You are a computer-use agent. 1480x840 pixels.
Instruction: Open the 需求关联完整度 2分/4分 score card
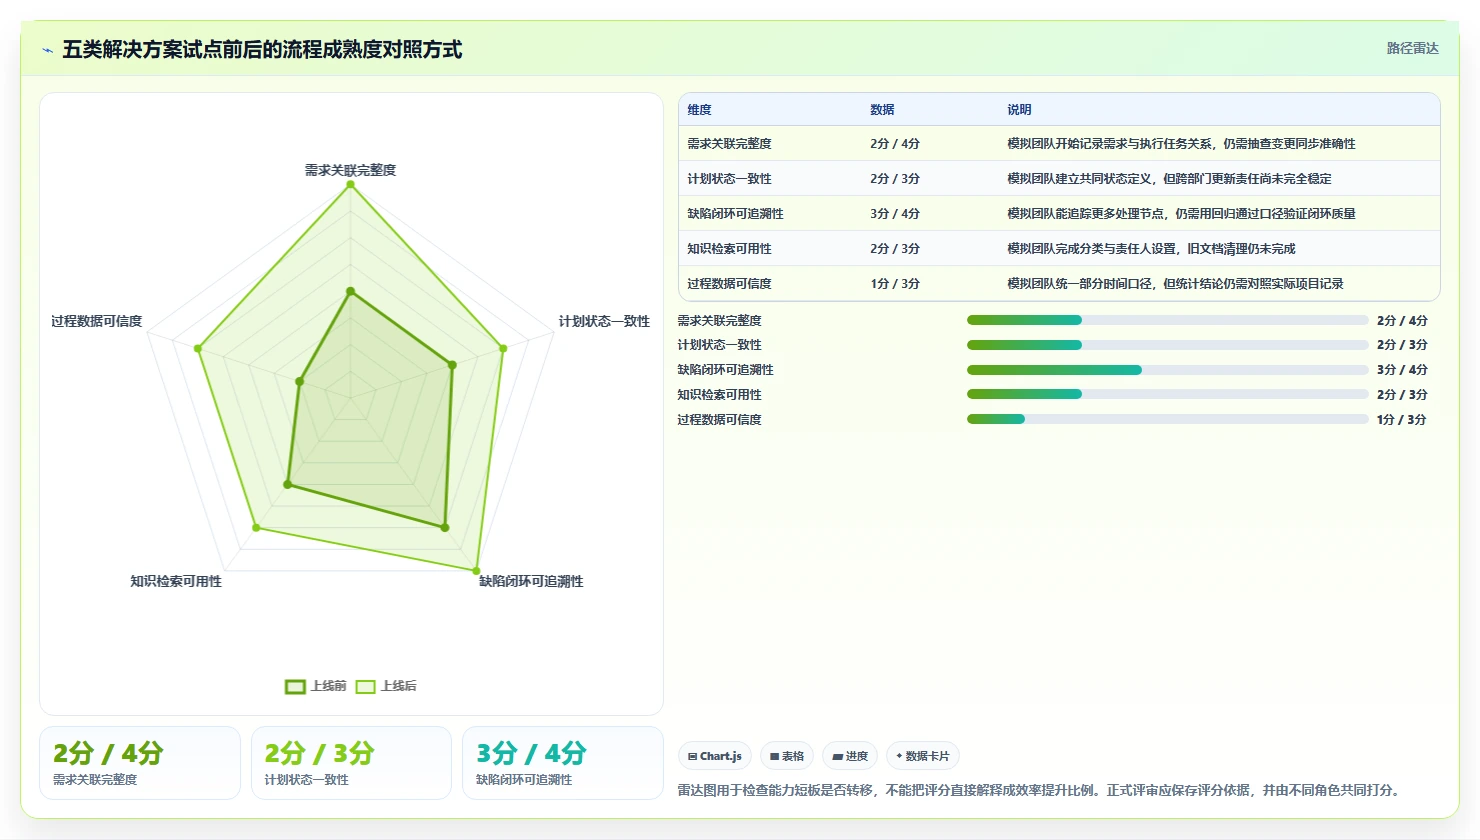click(x=140, y=763)
